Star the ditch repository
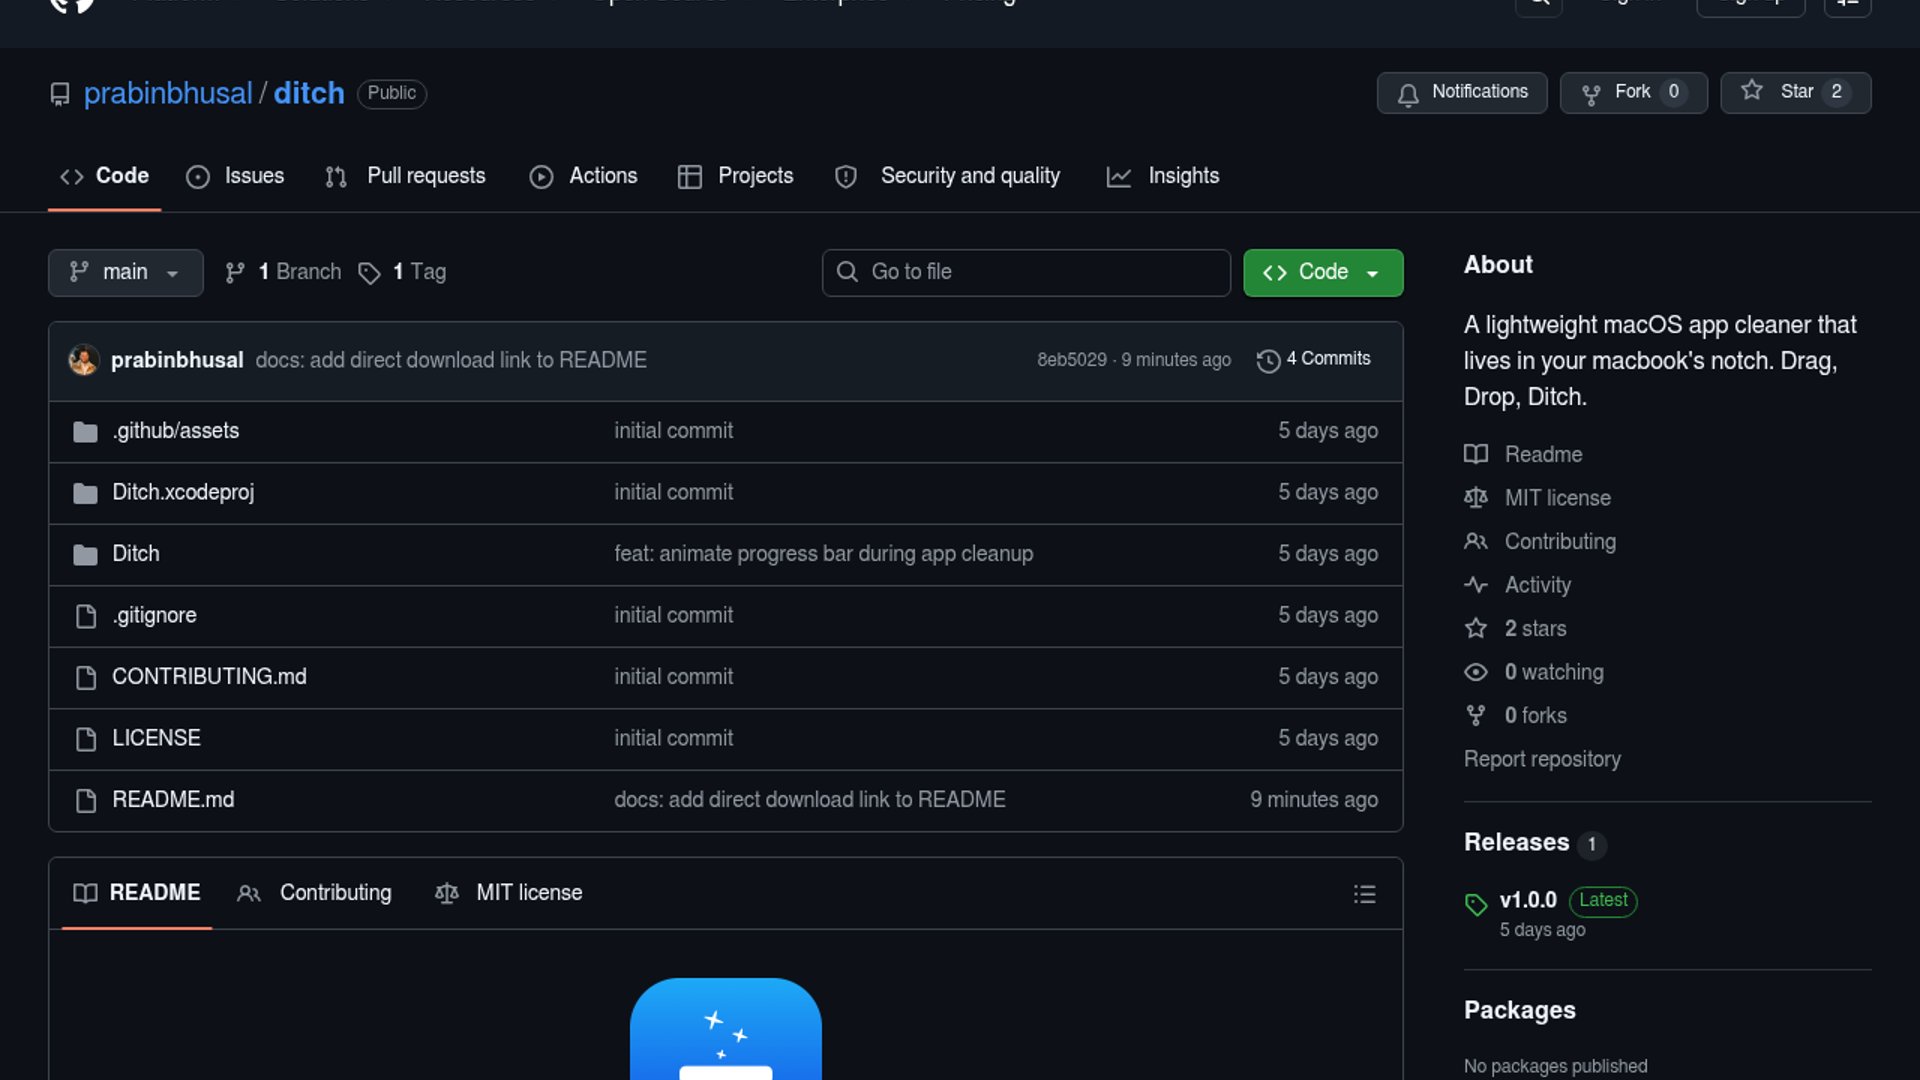Image resolution: width=1920 pixels, height=1080 pixels. [1795, 92]
